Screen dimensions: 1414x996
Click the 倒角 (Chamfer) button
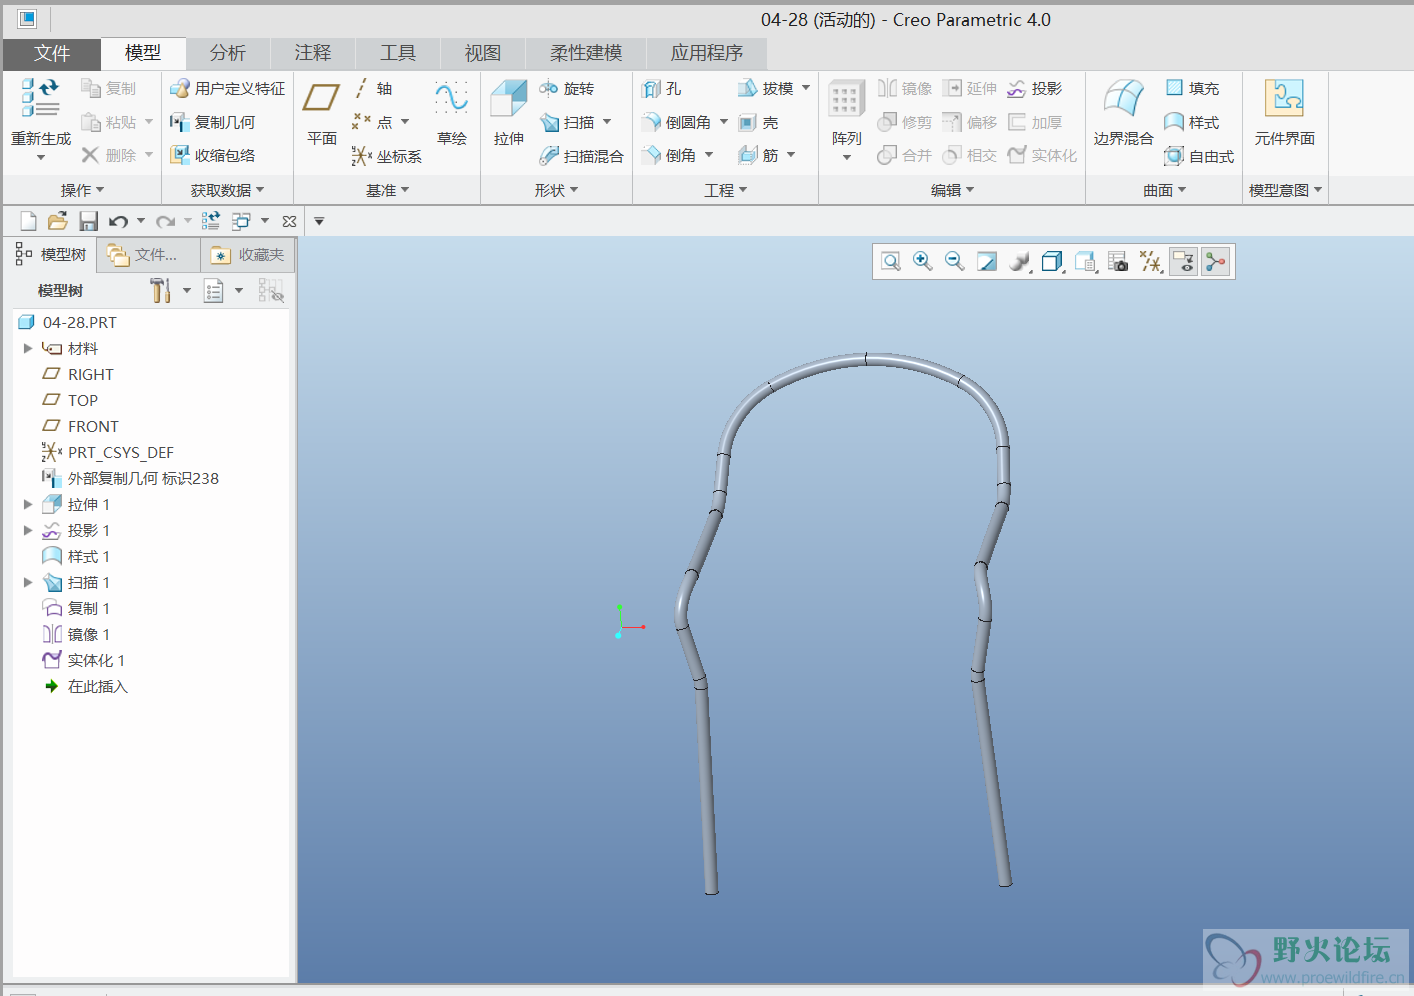(x=669, y=155)
